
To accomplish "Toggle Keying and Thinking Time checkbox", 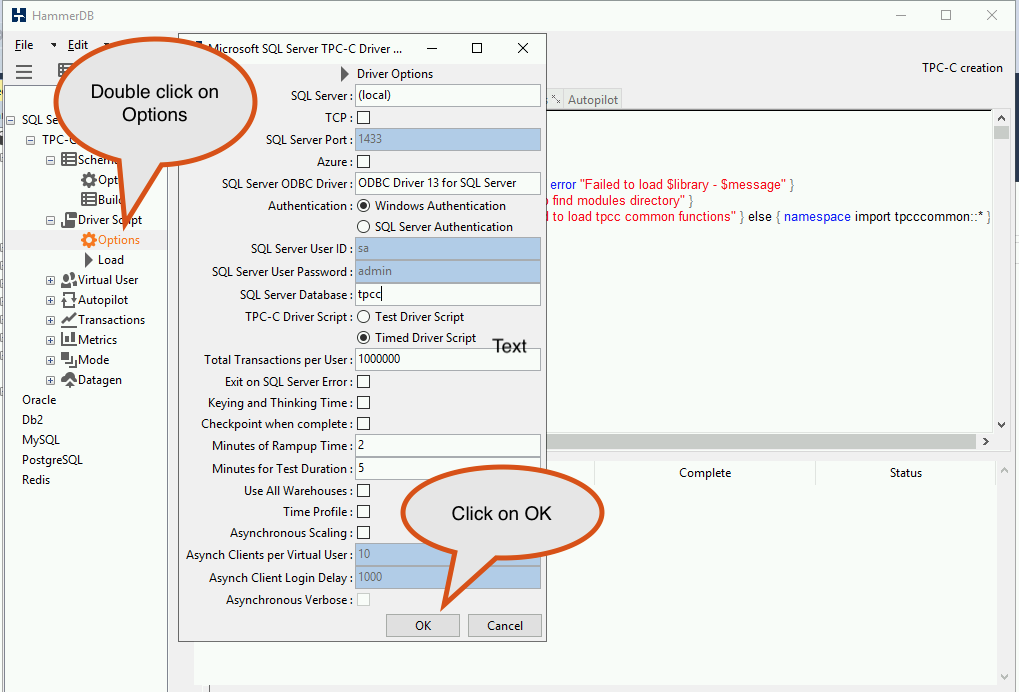I will (x=364, y=403).
